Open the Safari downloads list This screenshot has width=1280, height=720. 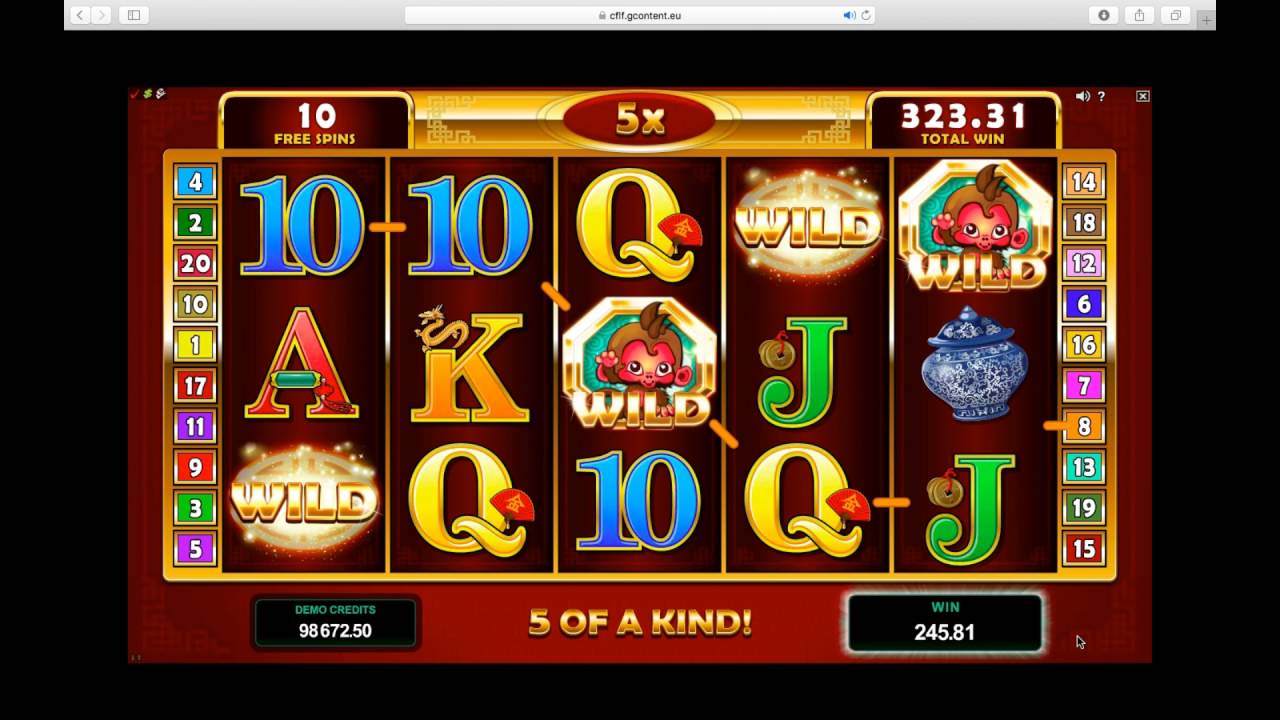click(x=1104, y=15)
